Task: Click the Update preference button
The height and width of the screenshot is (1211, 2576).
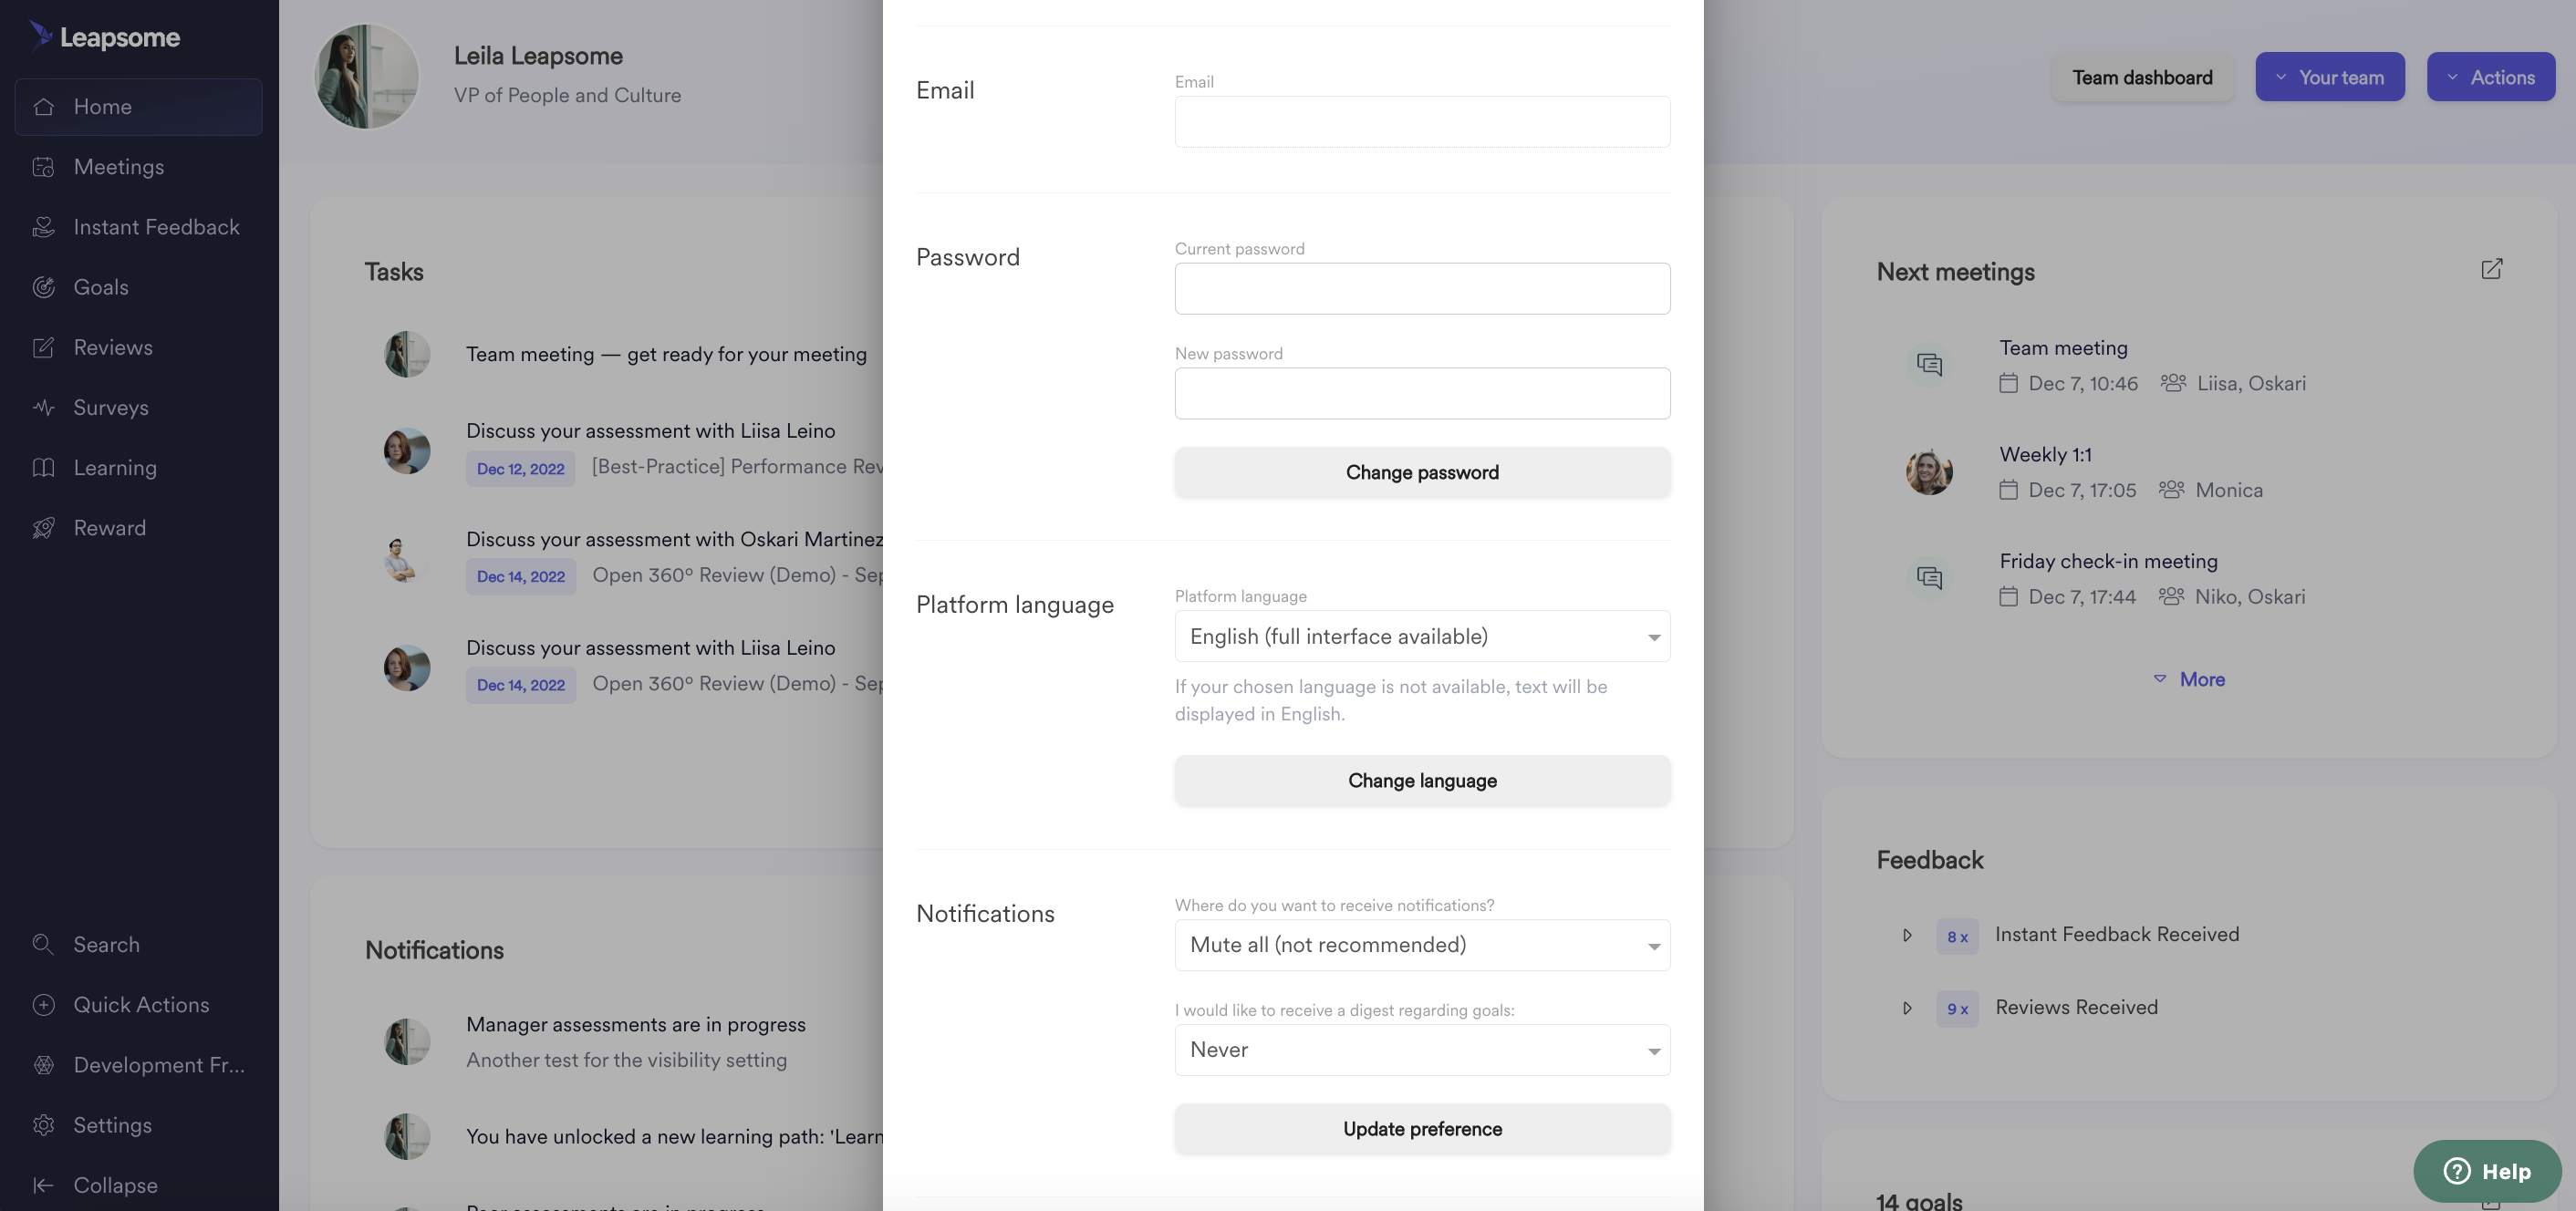Action: pyautogui.click(x=1422, y=1129)
